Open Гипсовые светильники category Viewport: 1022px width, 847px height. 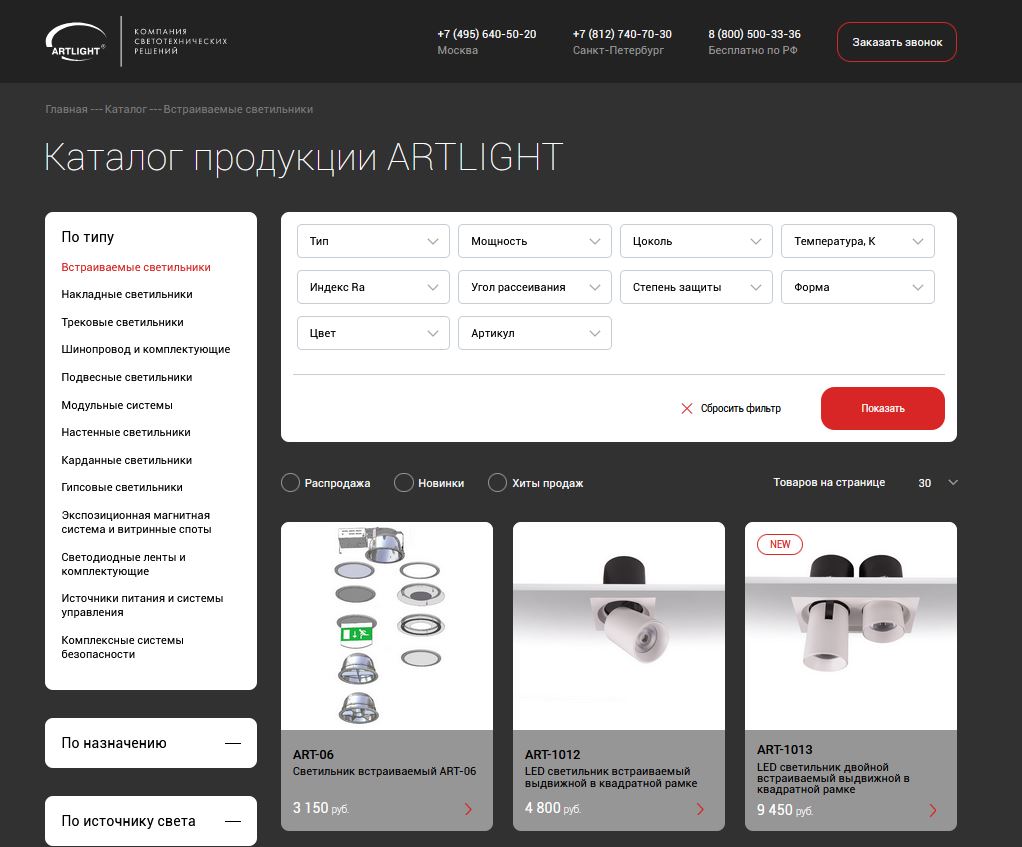pyautogui.click(x=122, y=487)
